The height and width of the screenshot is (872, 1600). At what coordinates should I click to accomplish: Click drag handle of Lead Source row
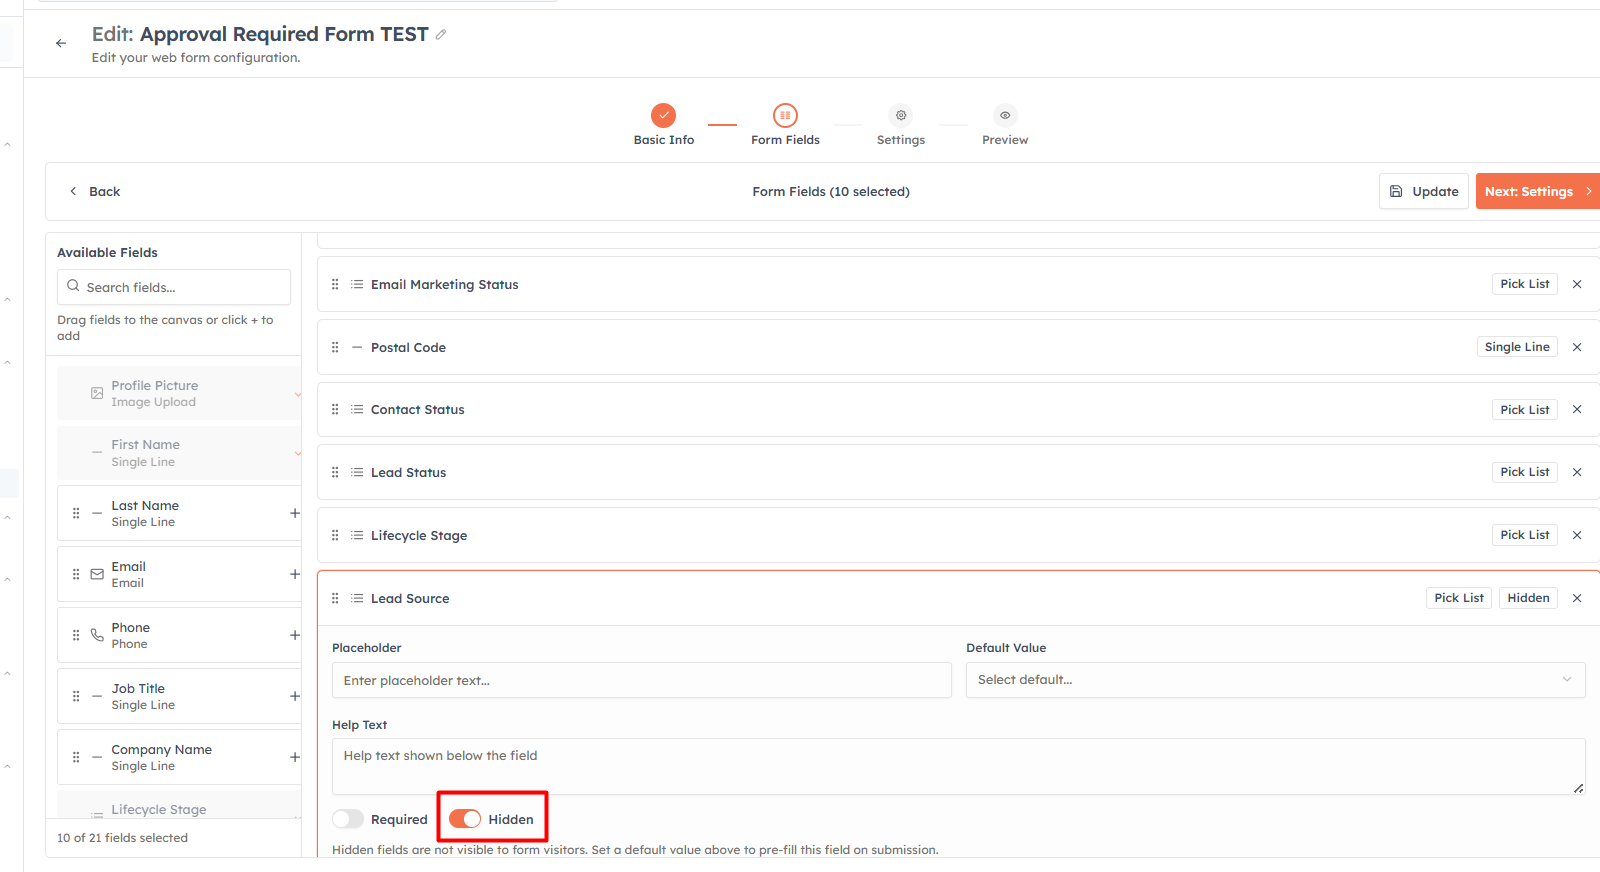(335, 598)
